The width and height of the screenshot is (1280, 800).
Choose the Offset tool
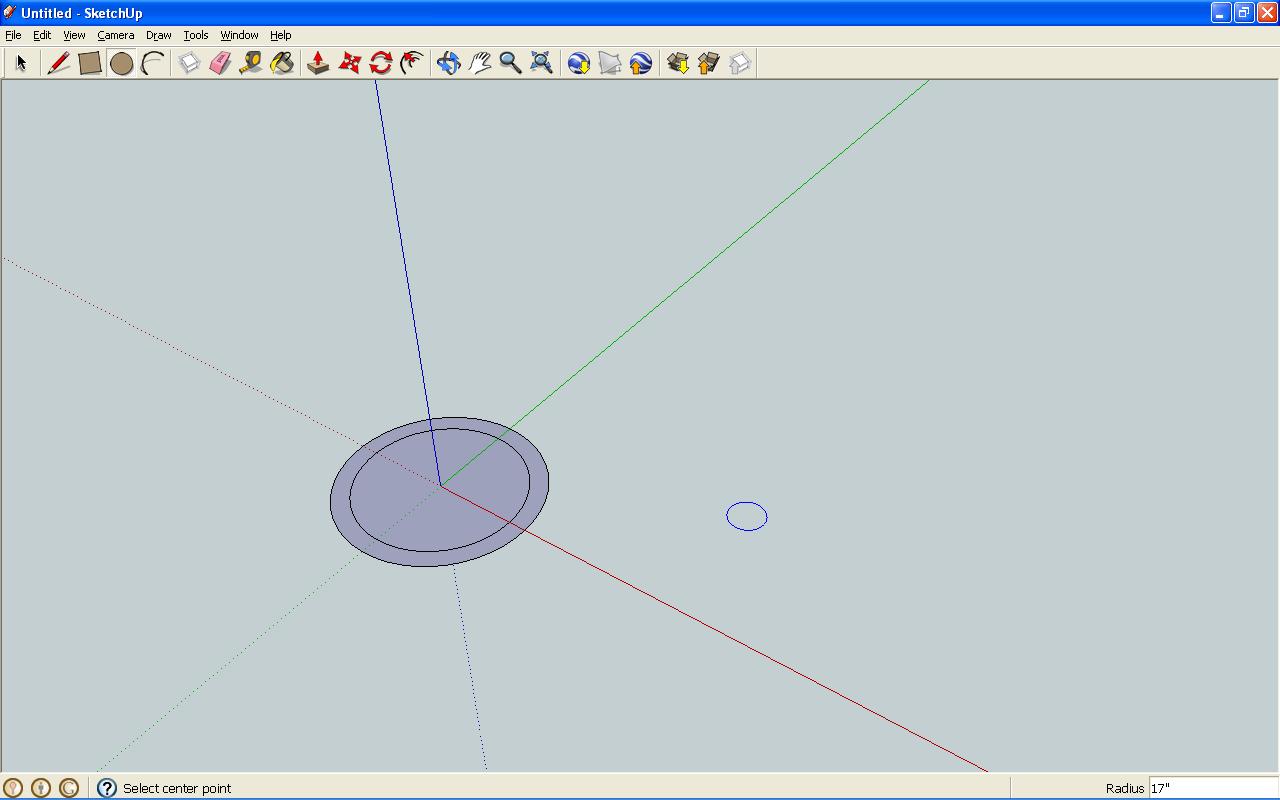point(411,63)
